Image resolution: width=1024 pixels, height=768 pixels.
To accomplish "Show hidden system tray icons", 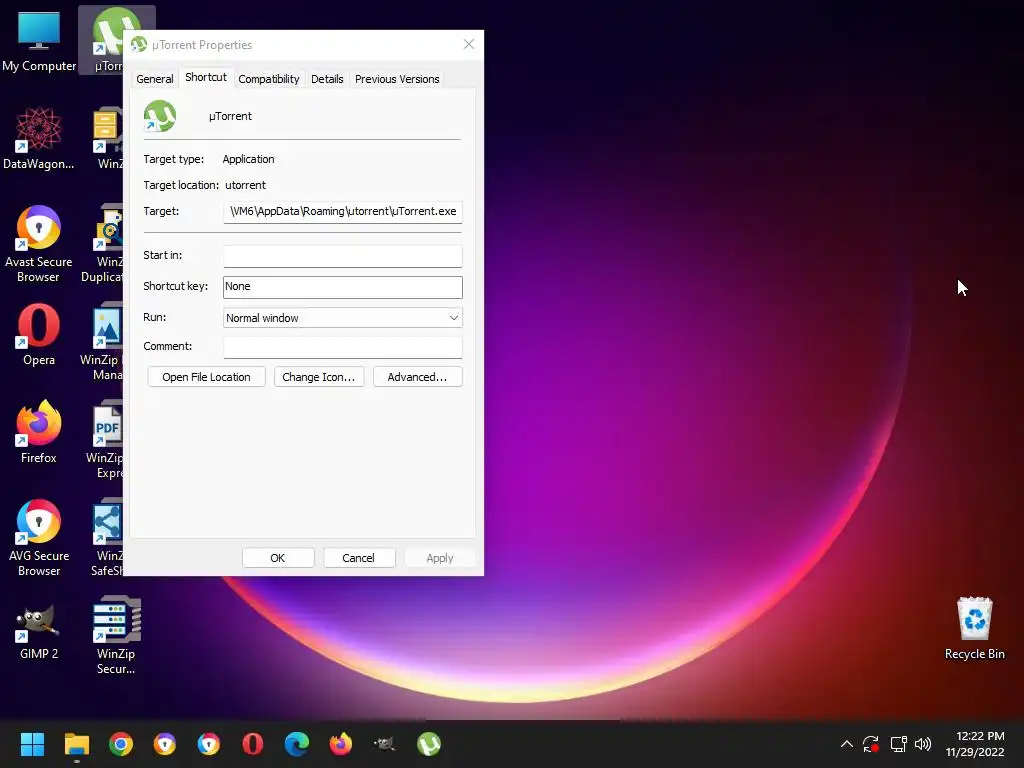I will pos(846,744).
